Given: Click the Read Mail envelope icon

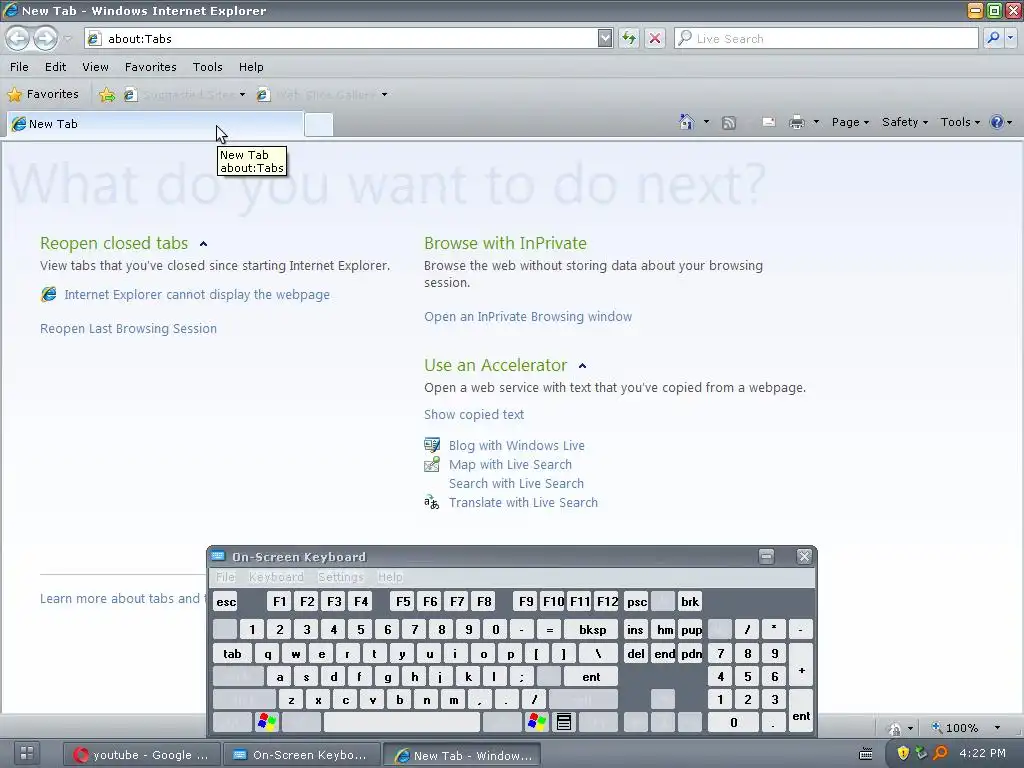Looking at the screenshot, I should pyautogui.click(x=769, y=122).
